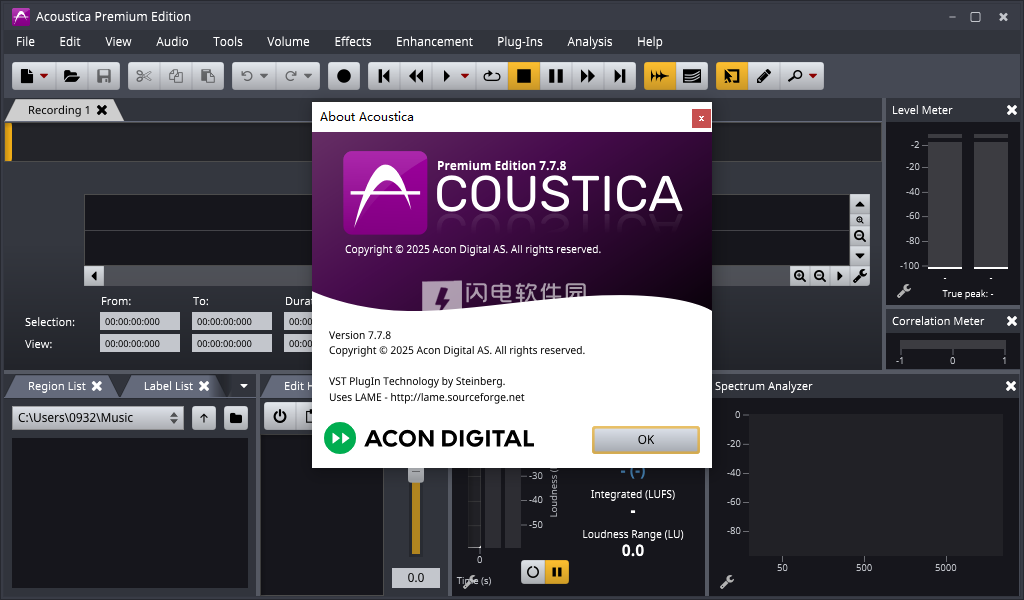Close the Correlation Meter panel

click(1012, 321)
